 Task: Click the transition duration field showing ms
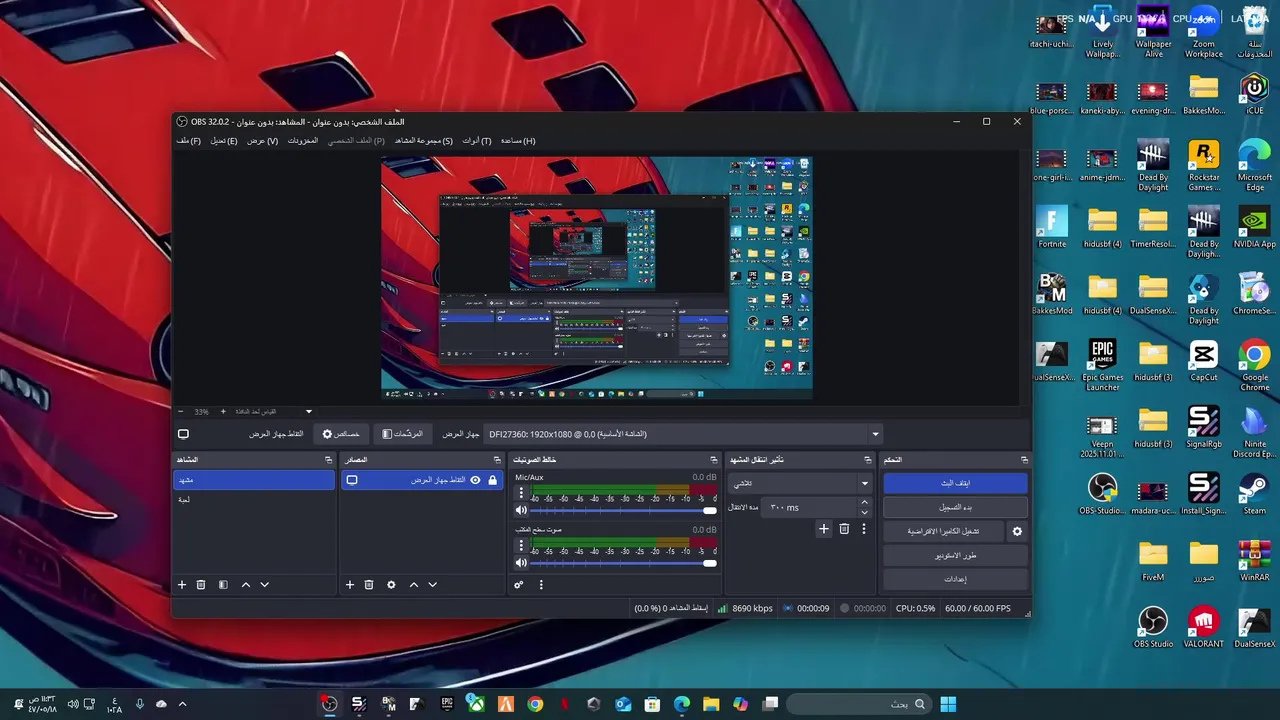811,508
